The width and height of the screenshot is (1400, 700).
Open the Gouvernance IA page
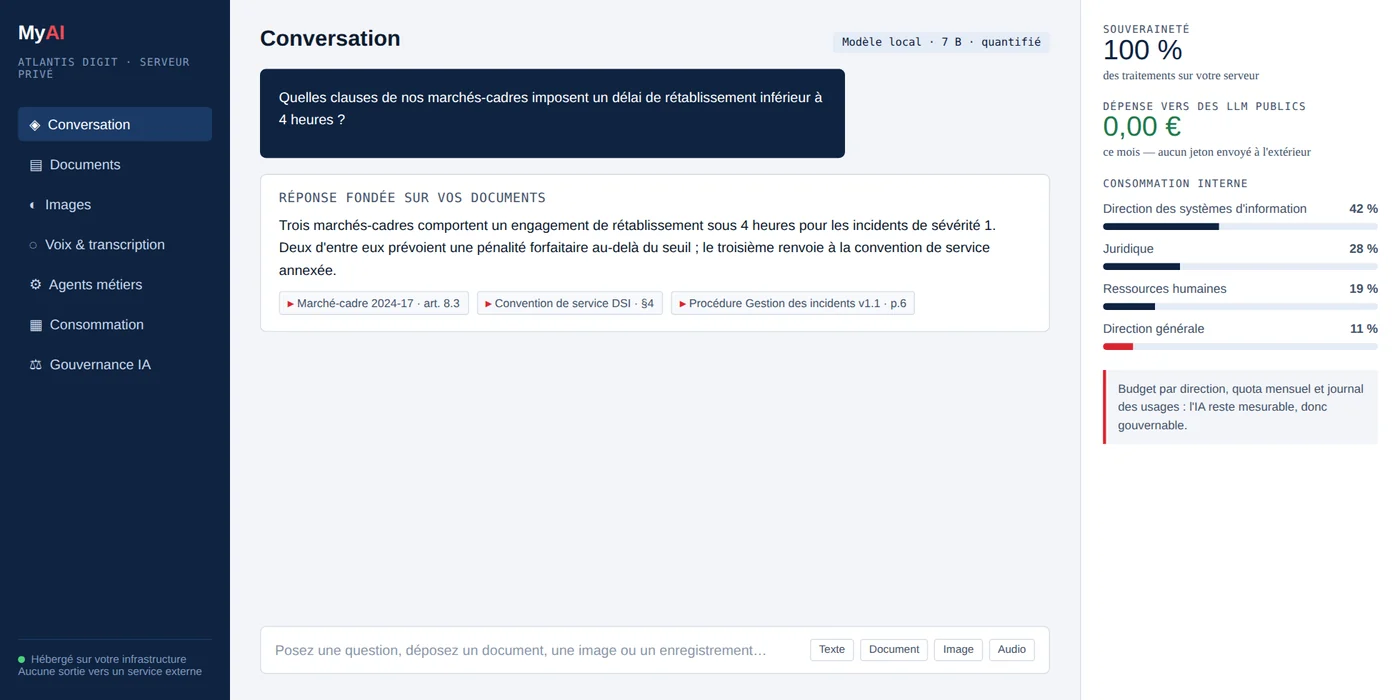(x=115, y=364)
